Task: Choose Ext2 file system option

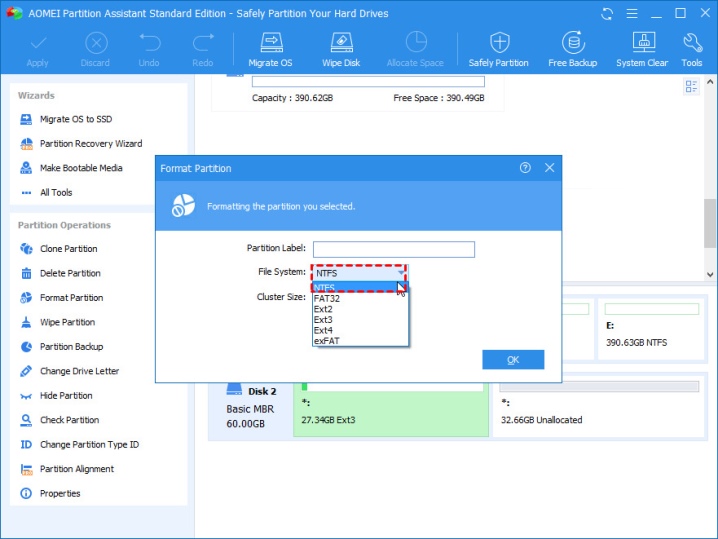Action: [360, 309]
